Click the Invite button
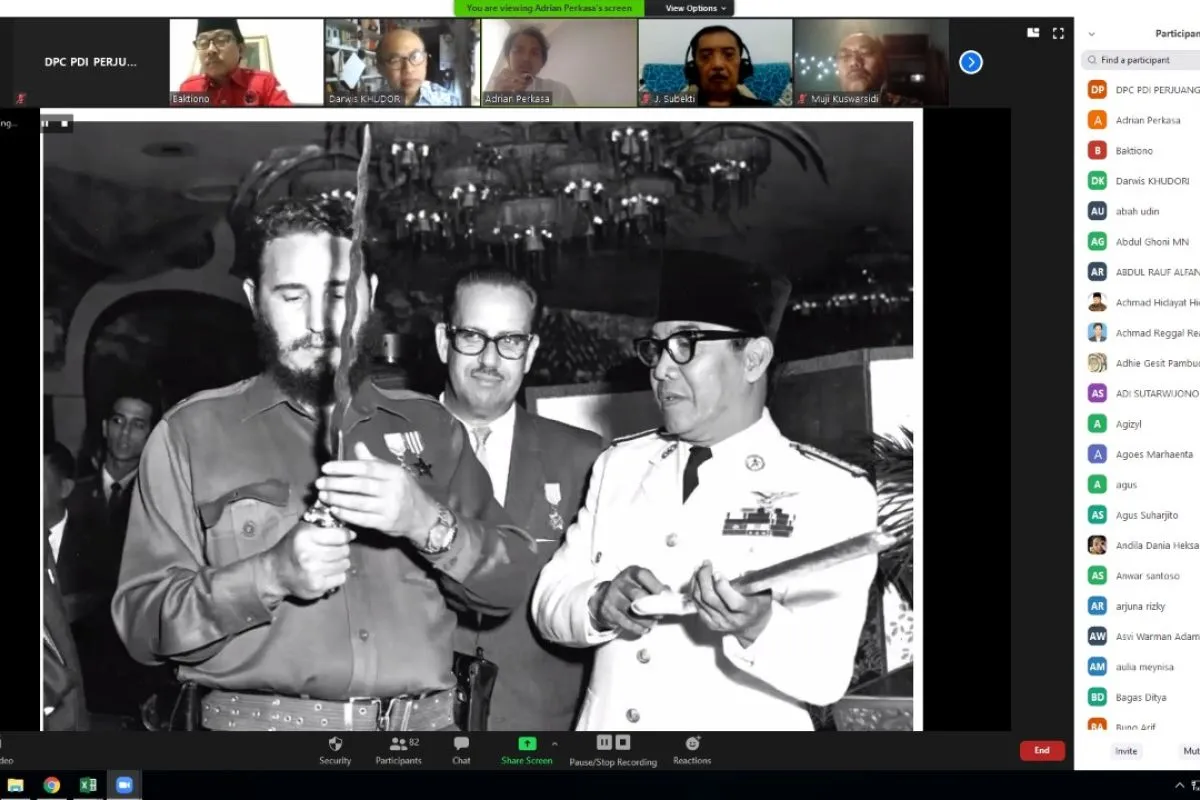This screenshot has width=1200, height=800. pyautogui.click(x=1126, y=751)
